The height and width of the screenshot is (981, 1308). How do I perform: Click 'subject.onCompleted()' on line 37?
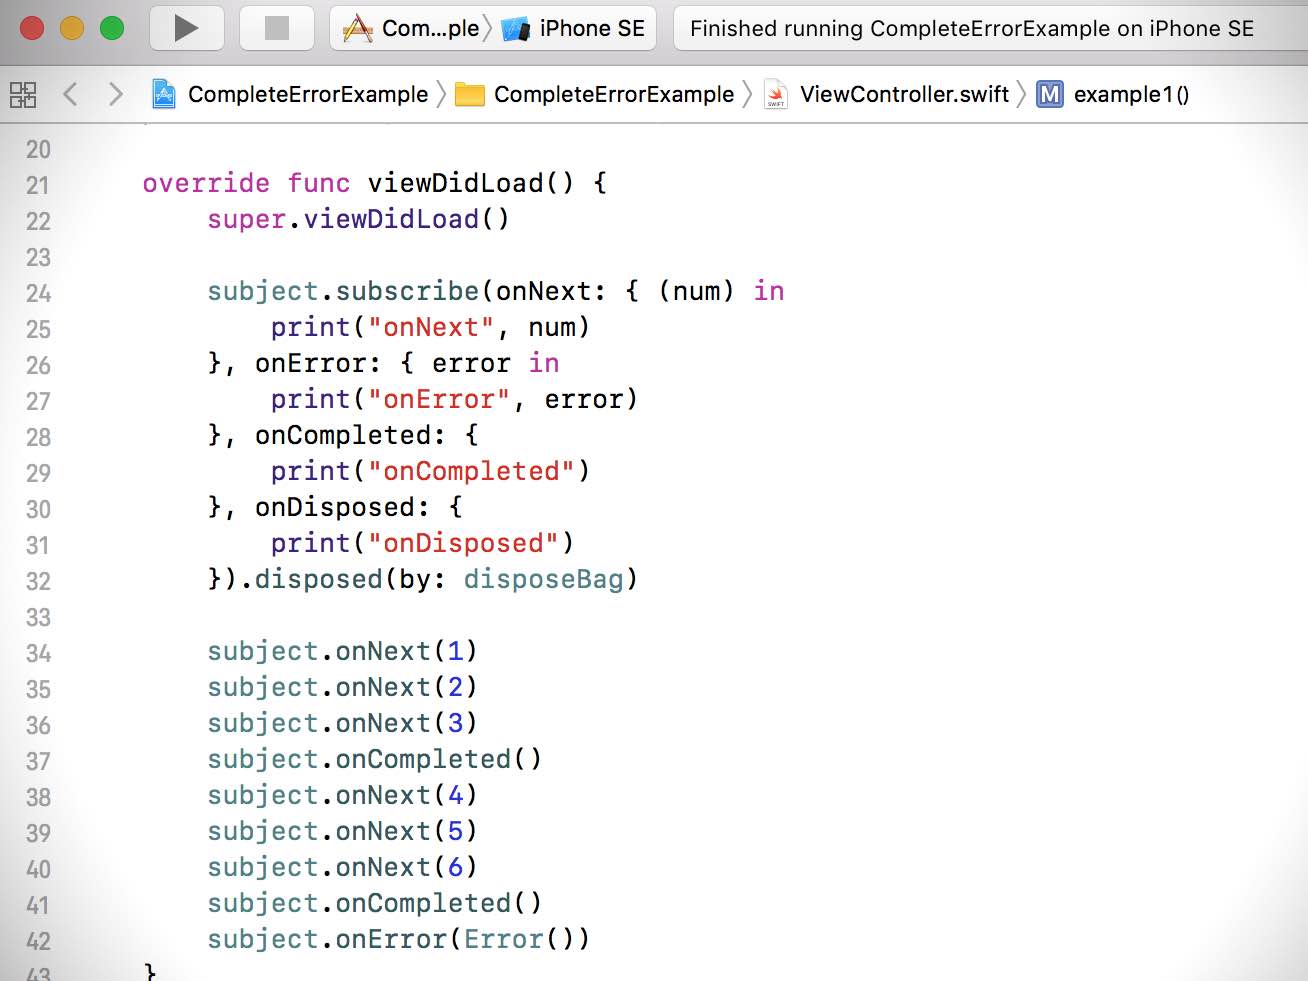[x=375, y=759]
